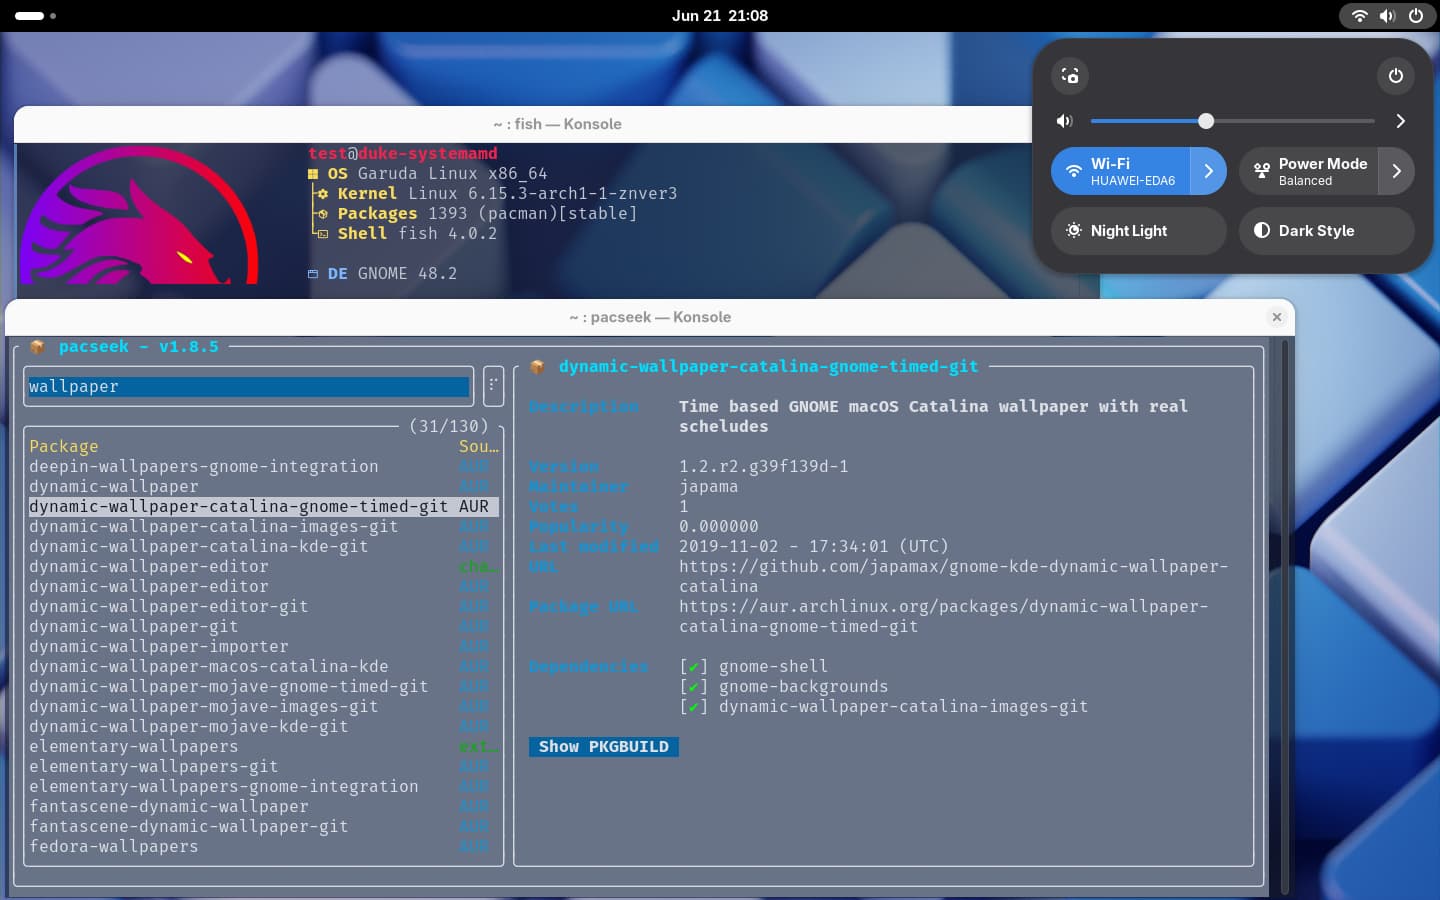1440x900 pixels.
Task: Focus the wallpaper search field
Action: coord(249,387)
